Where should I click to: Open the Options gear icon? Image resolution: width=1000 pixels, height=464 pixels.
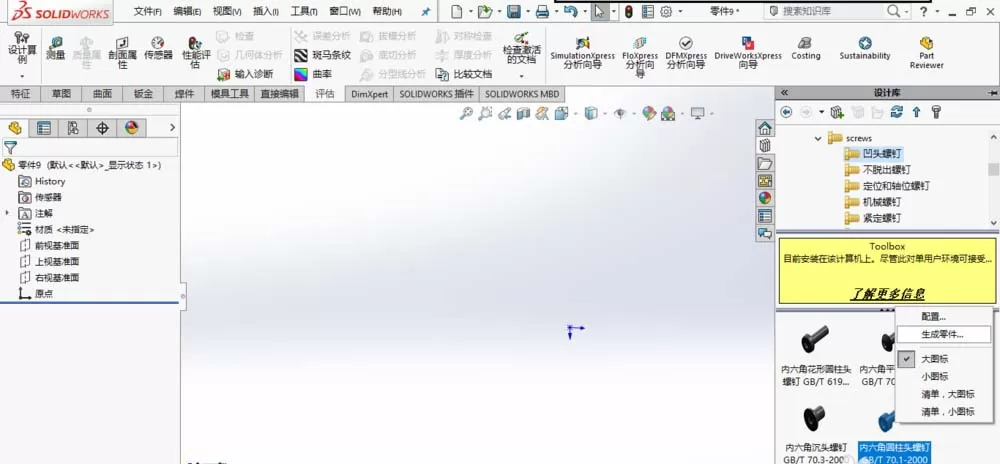tap(666, 11)
